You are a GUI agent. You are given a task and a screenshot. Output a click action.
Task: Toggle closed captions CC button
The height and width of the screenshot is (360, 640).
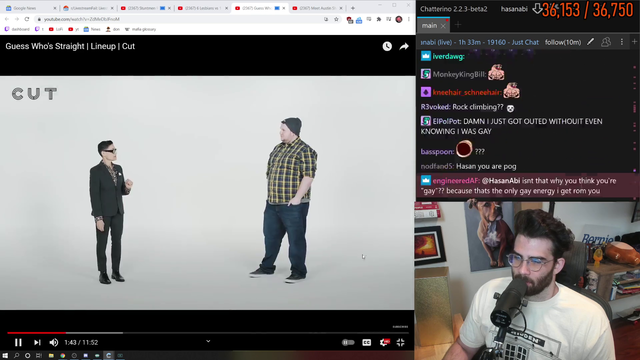pos(367,342)
